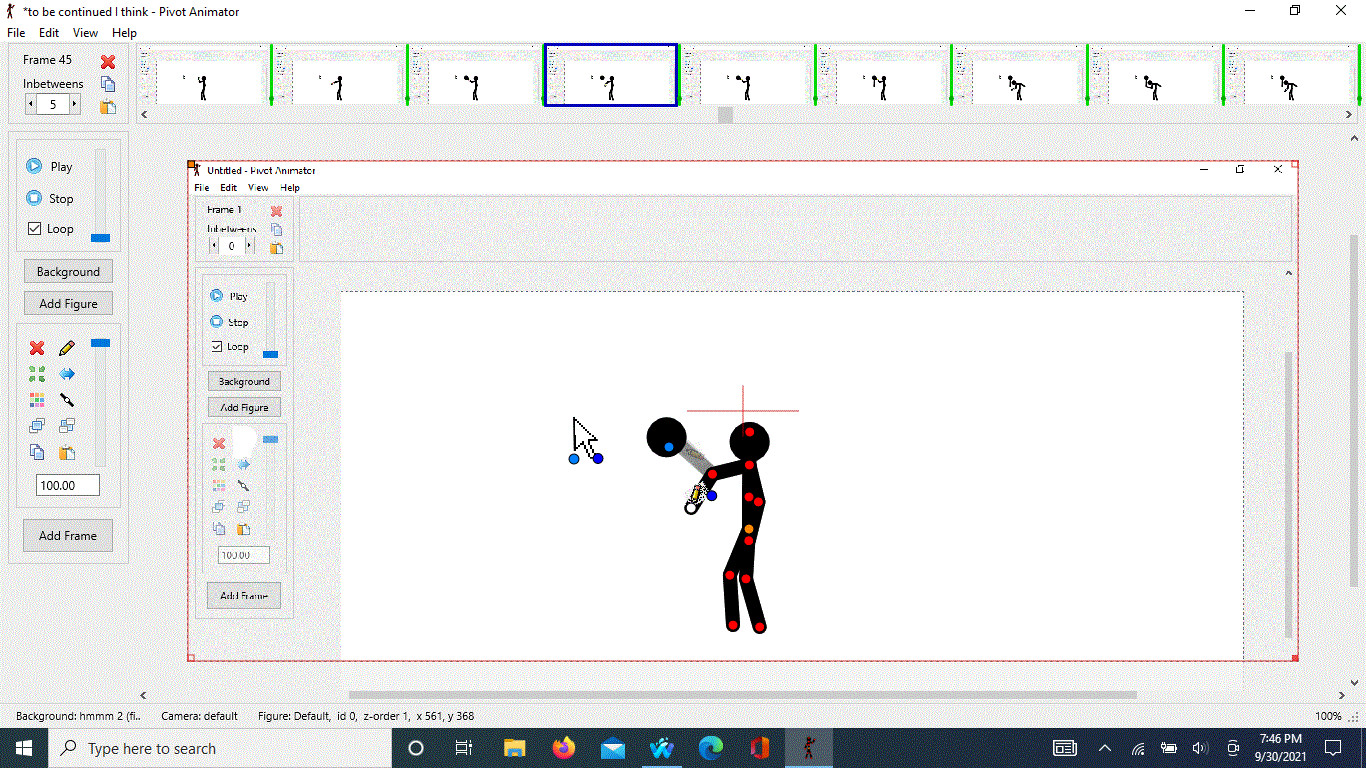This screenshot has width=1366, height=768.
Task: Click the Add Figure button
Action: (x=68, y=303)
